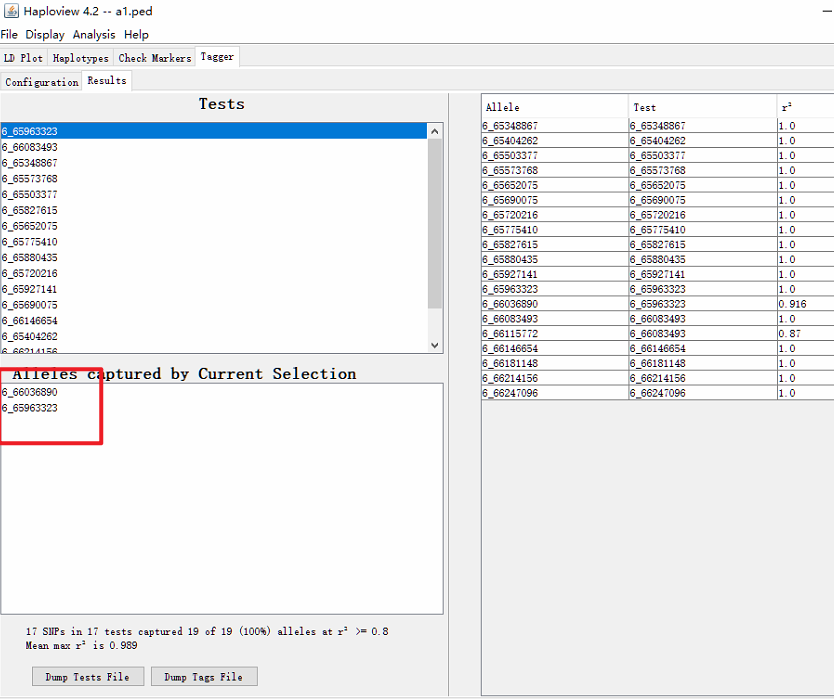This screenshot has height=700, width=834.
Task: Click the Tests list scroll down arrow
Action: (435, 345)
